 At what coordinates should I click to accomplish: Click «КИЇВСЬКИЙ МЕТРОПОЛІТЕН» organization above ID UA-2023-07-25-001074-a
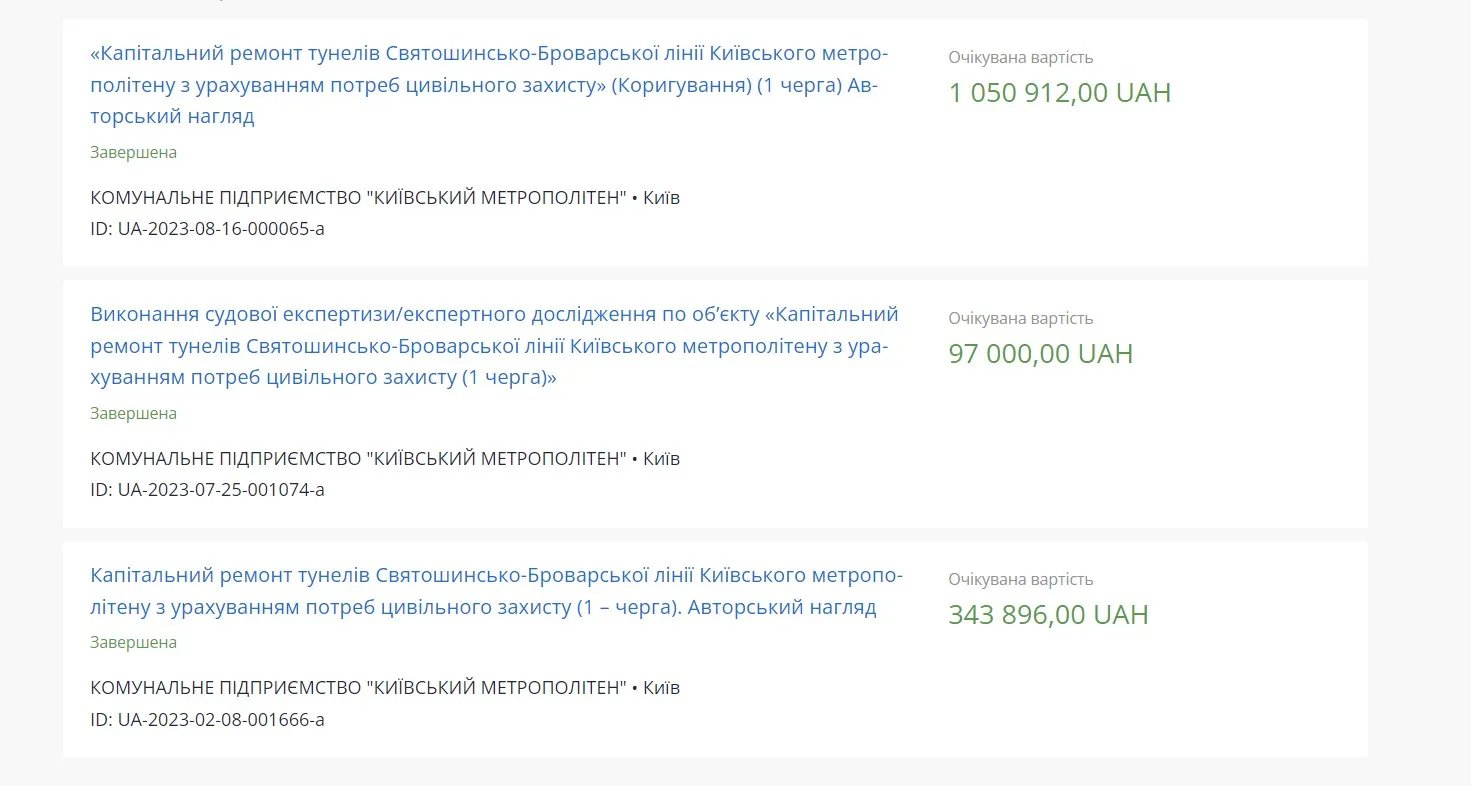[358, 459]
